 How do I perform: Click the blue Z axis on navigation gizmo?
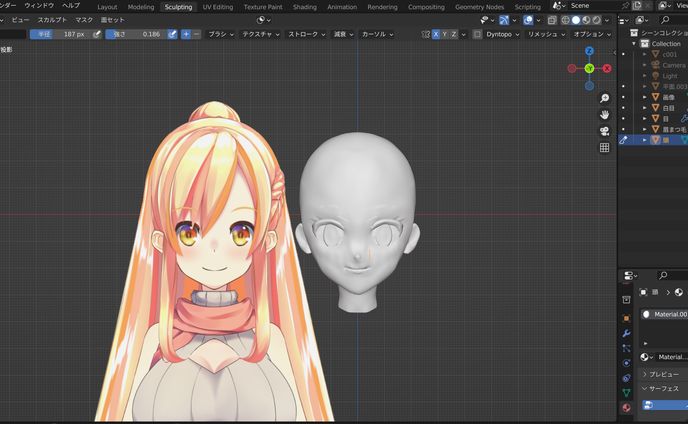[x=589, y=51]
